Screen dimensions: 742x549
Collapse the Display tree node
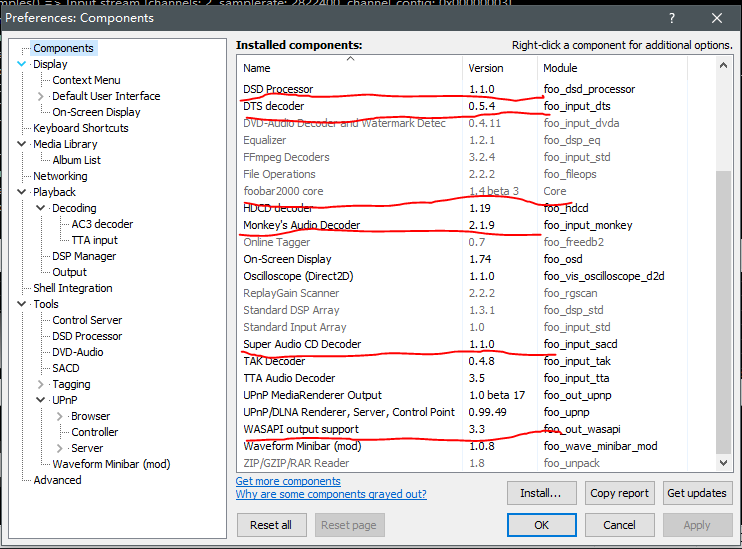point(22,64)
